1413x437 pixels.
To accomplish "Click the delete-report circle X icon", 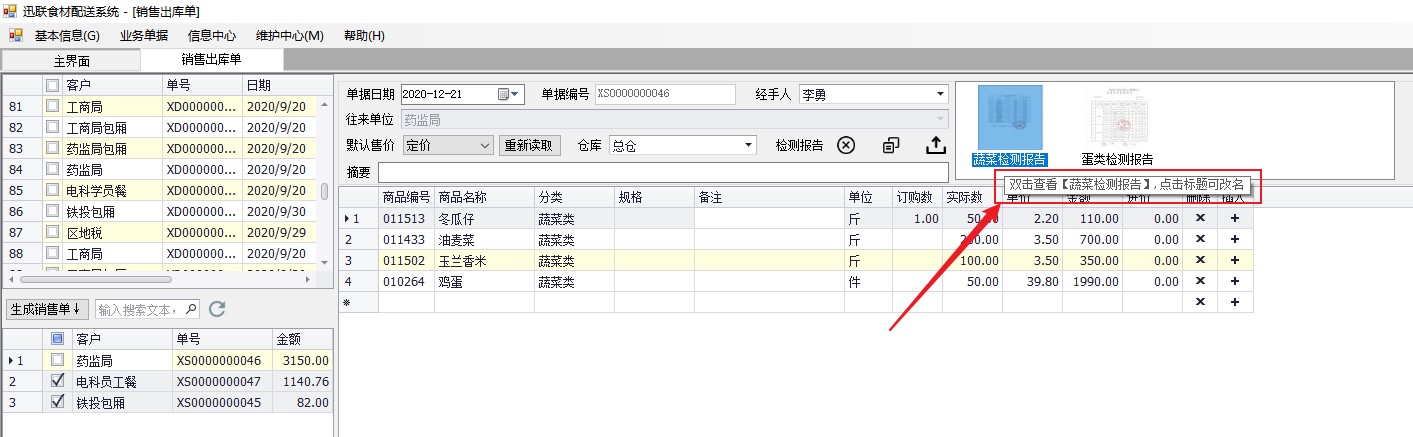I will [x=846, y=145].
